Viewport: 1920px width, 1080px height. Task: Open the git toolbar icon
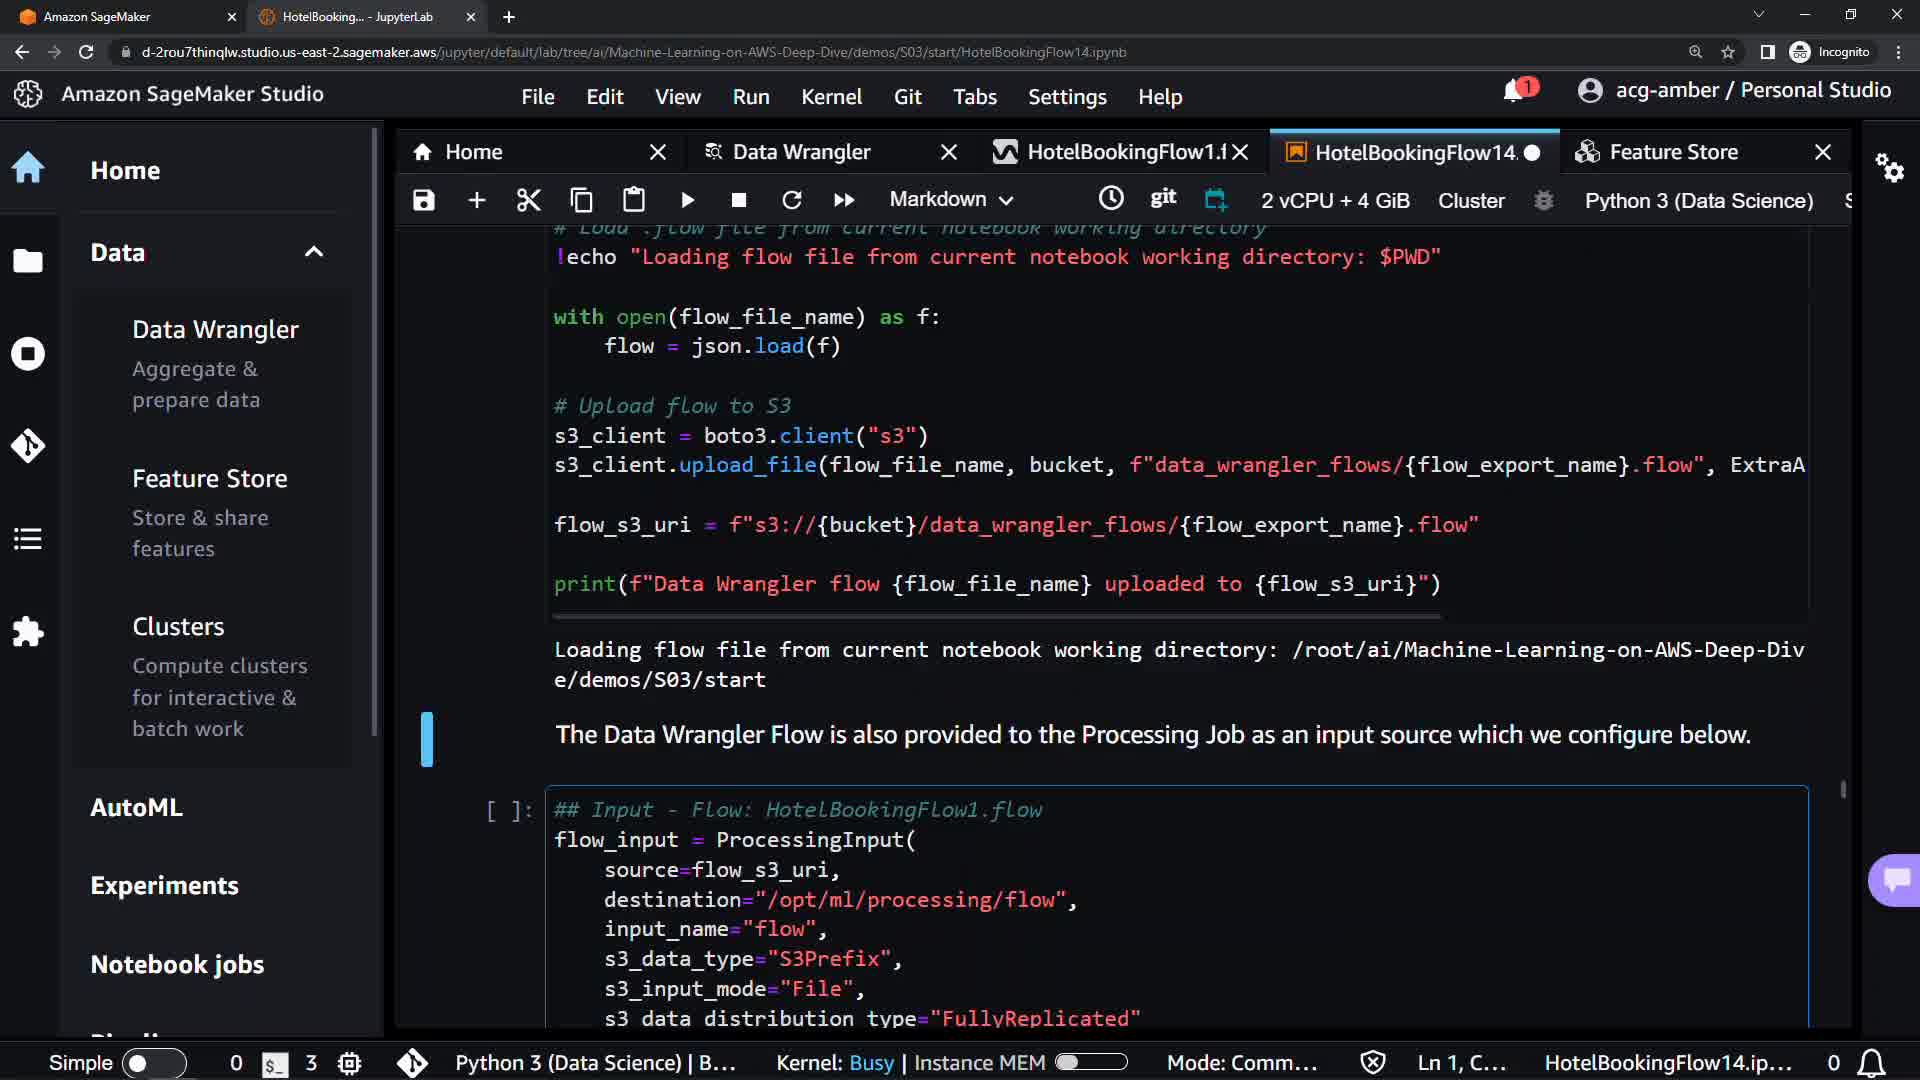pyautogui.click(x=1163, y=198)
